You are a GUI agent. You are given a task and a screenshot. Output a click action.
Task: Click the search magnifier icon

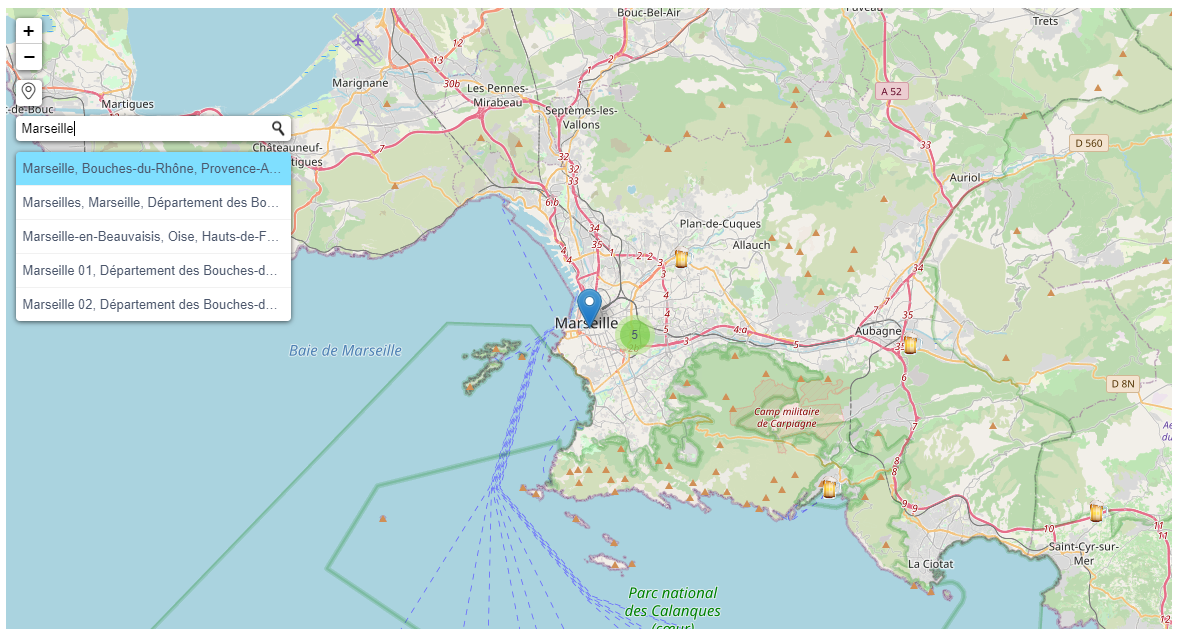pyautogui.click(x=278, y=128)
